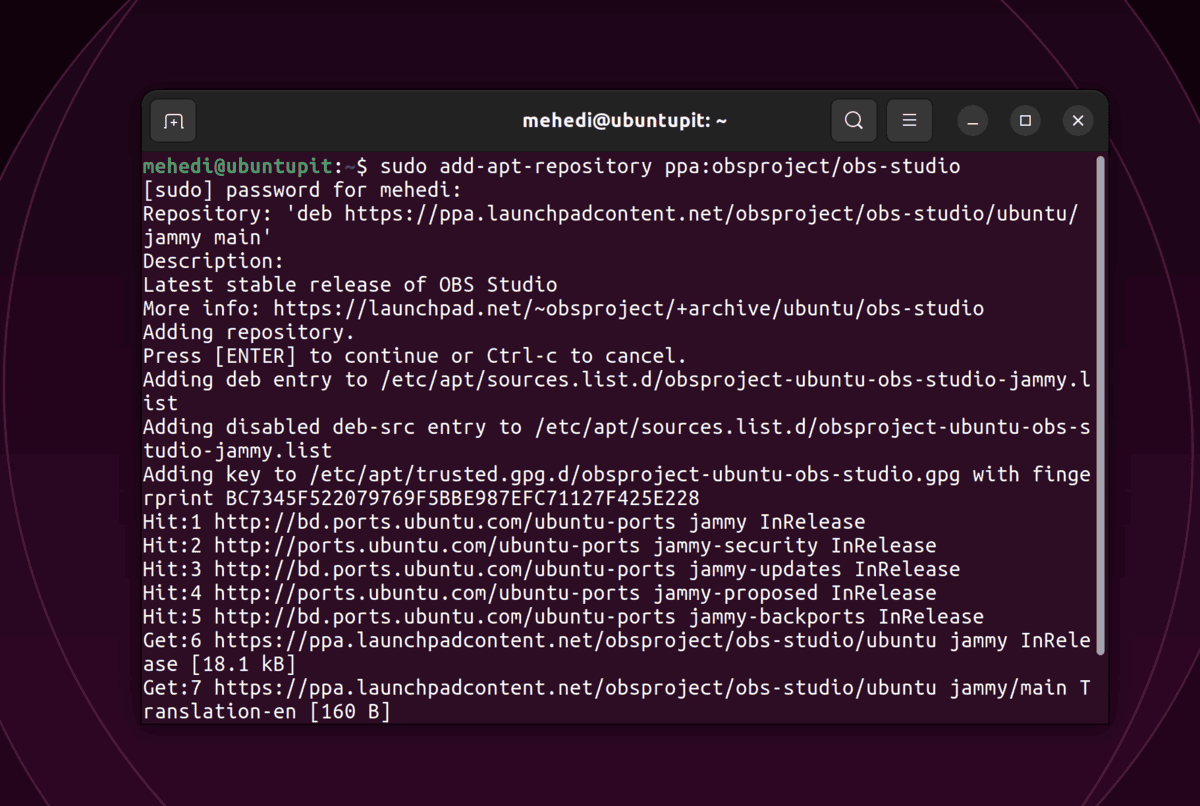Click the 'ase [18.1 kB]' text

pyautogui.click(x=219, y=664)
